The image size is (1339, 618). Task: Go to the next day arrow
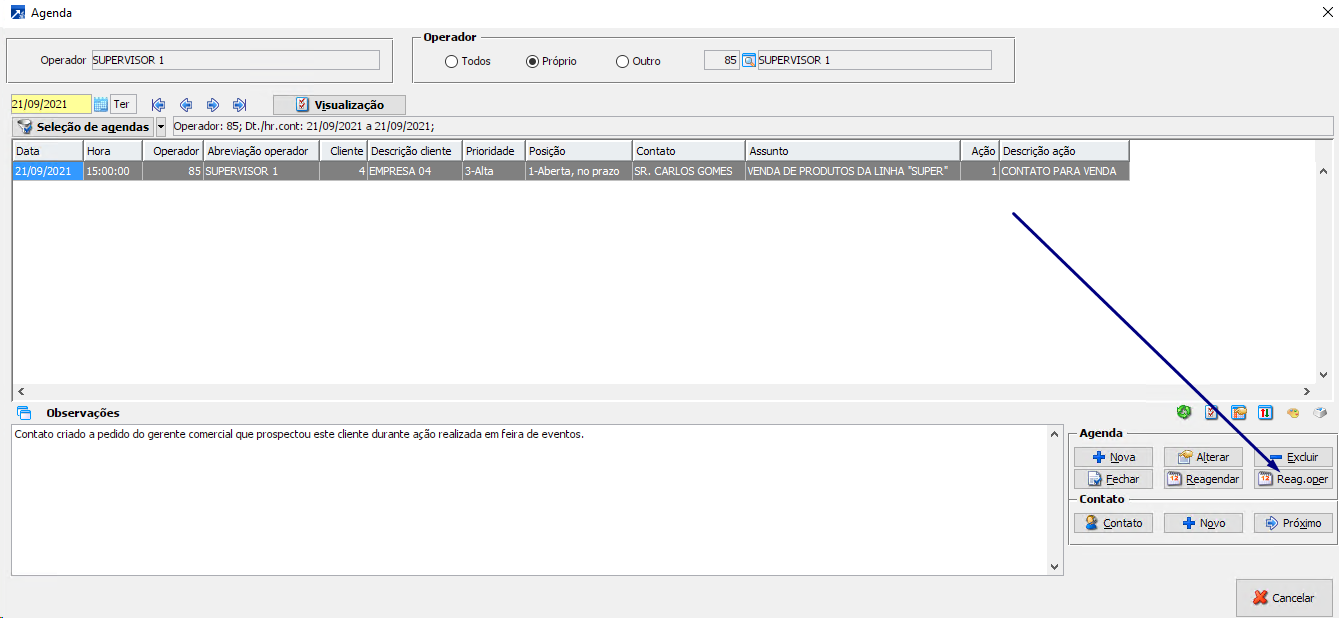[213, 105]
